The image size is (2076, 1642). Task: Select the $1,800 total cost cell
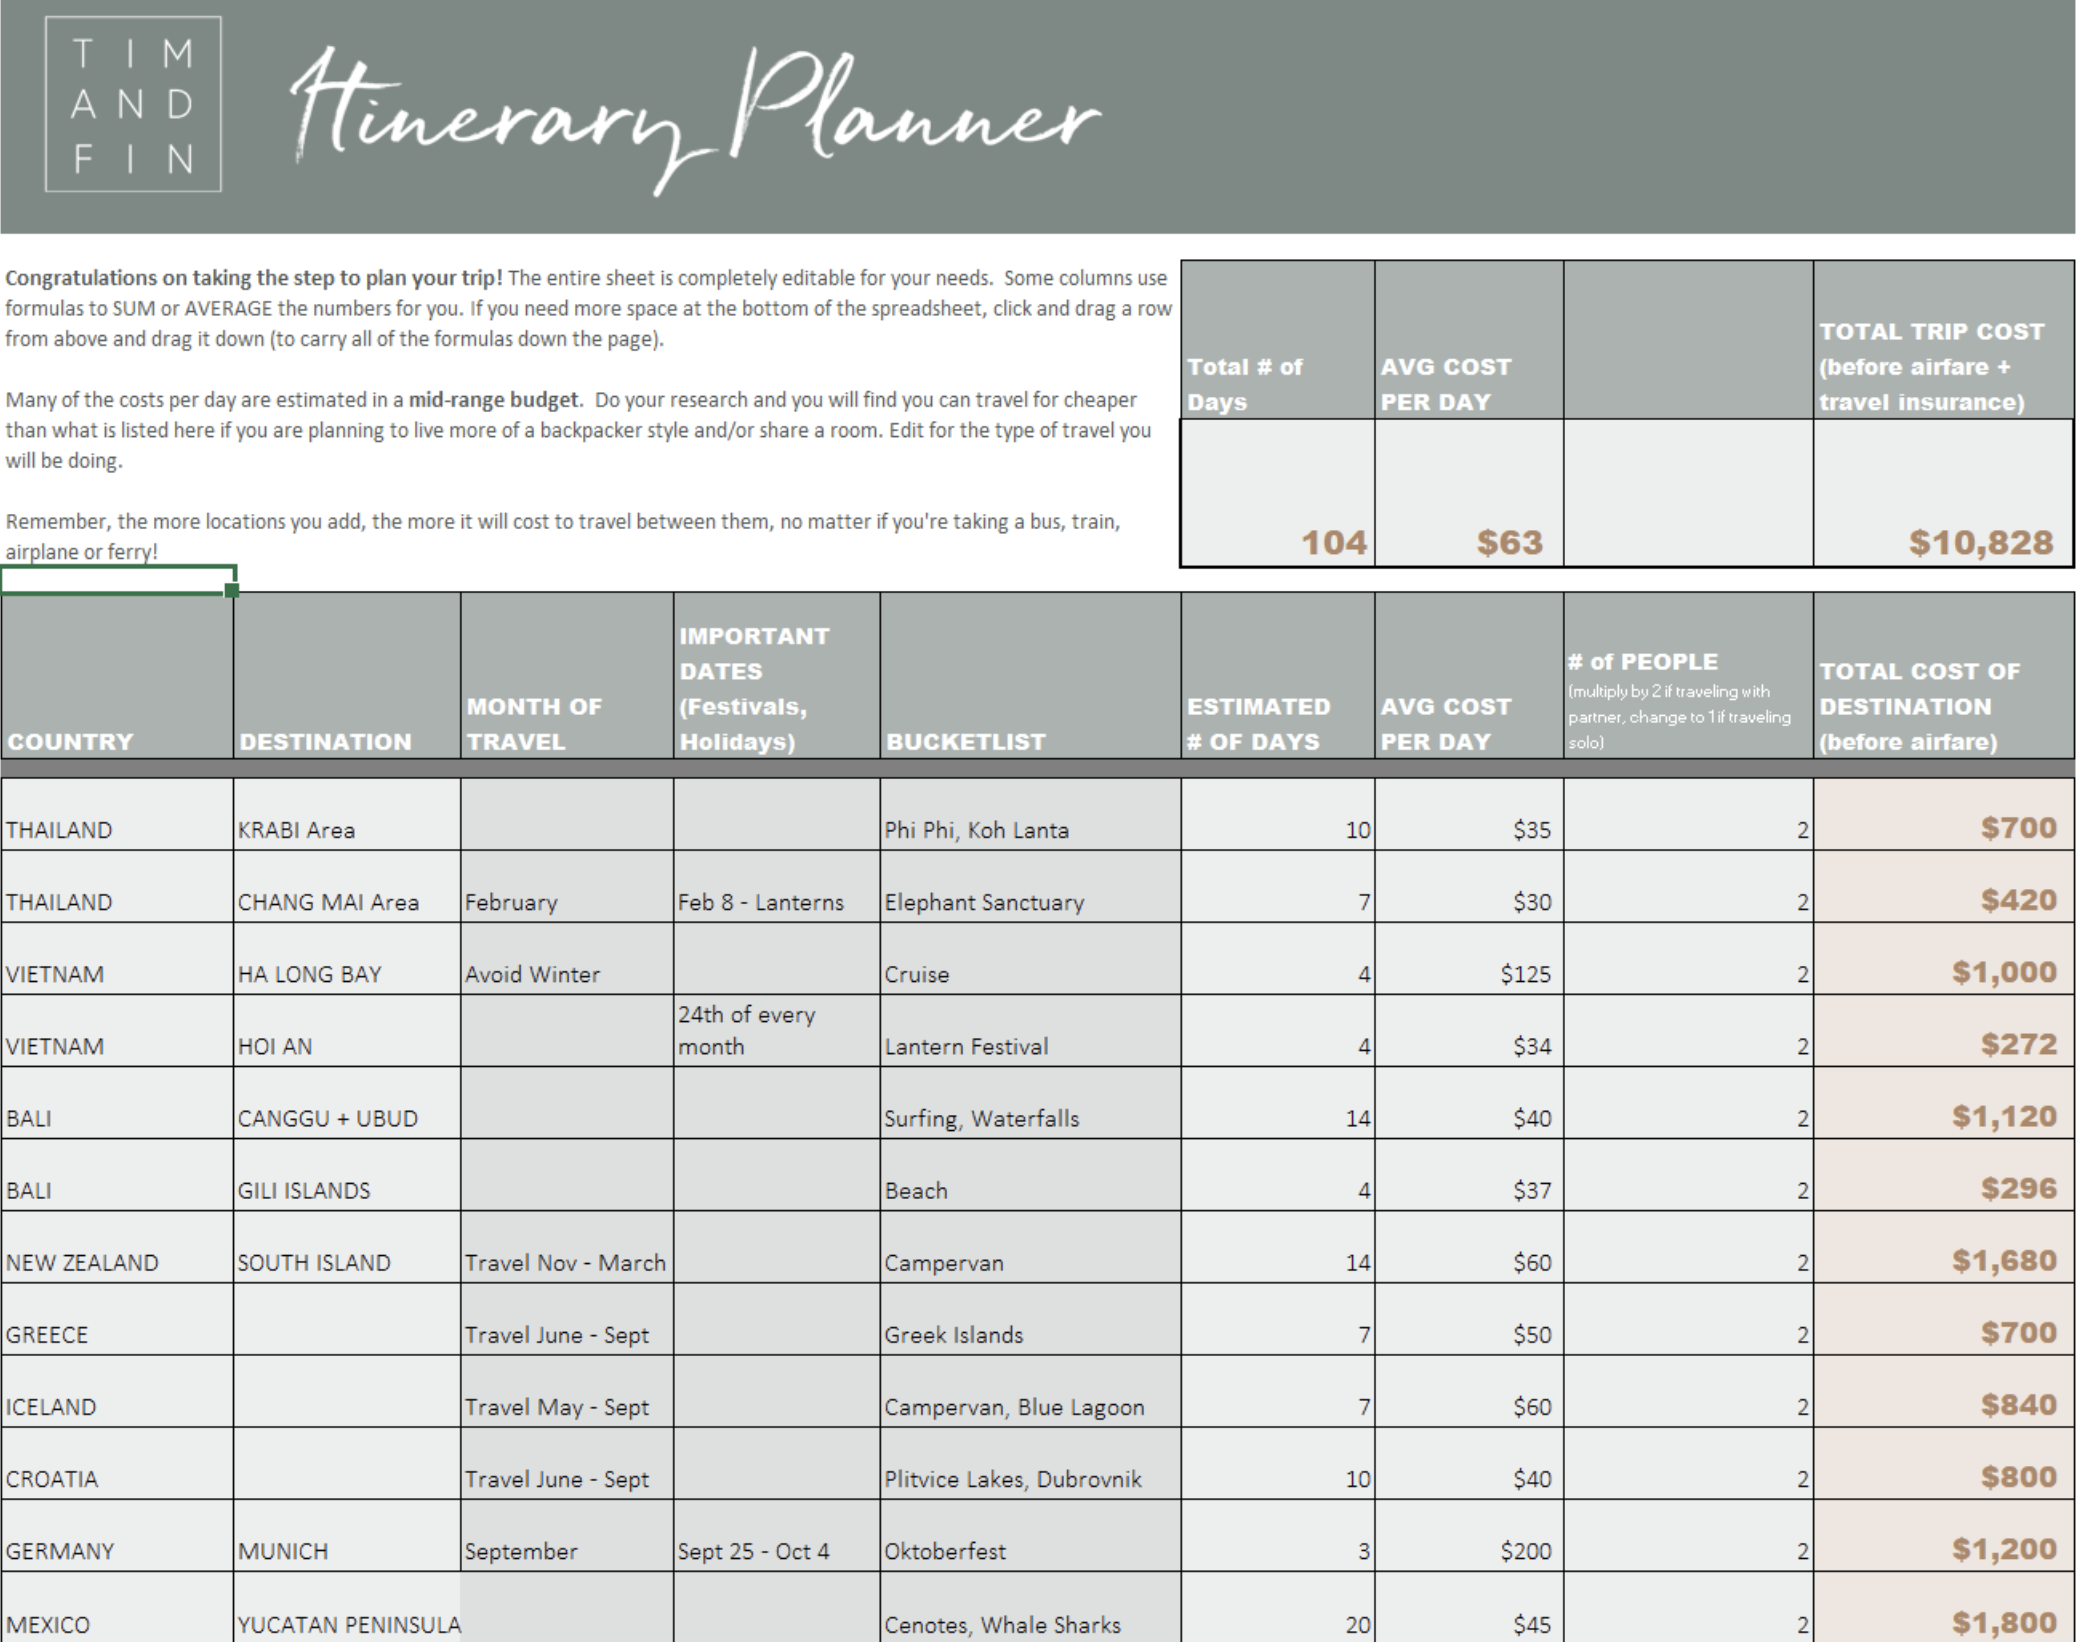pyautogui.click(x=1944, y=1607)
